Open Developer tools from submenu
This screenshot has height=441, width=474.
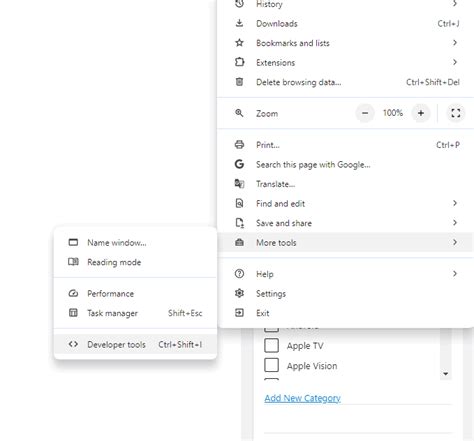click(x=135, y=344)
